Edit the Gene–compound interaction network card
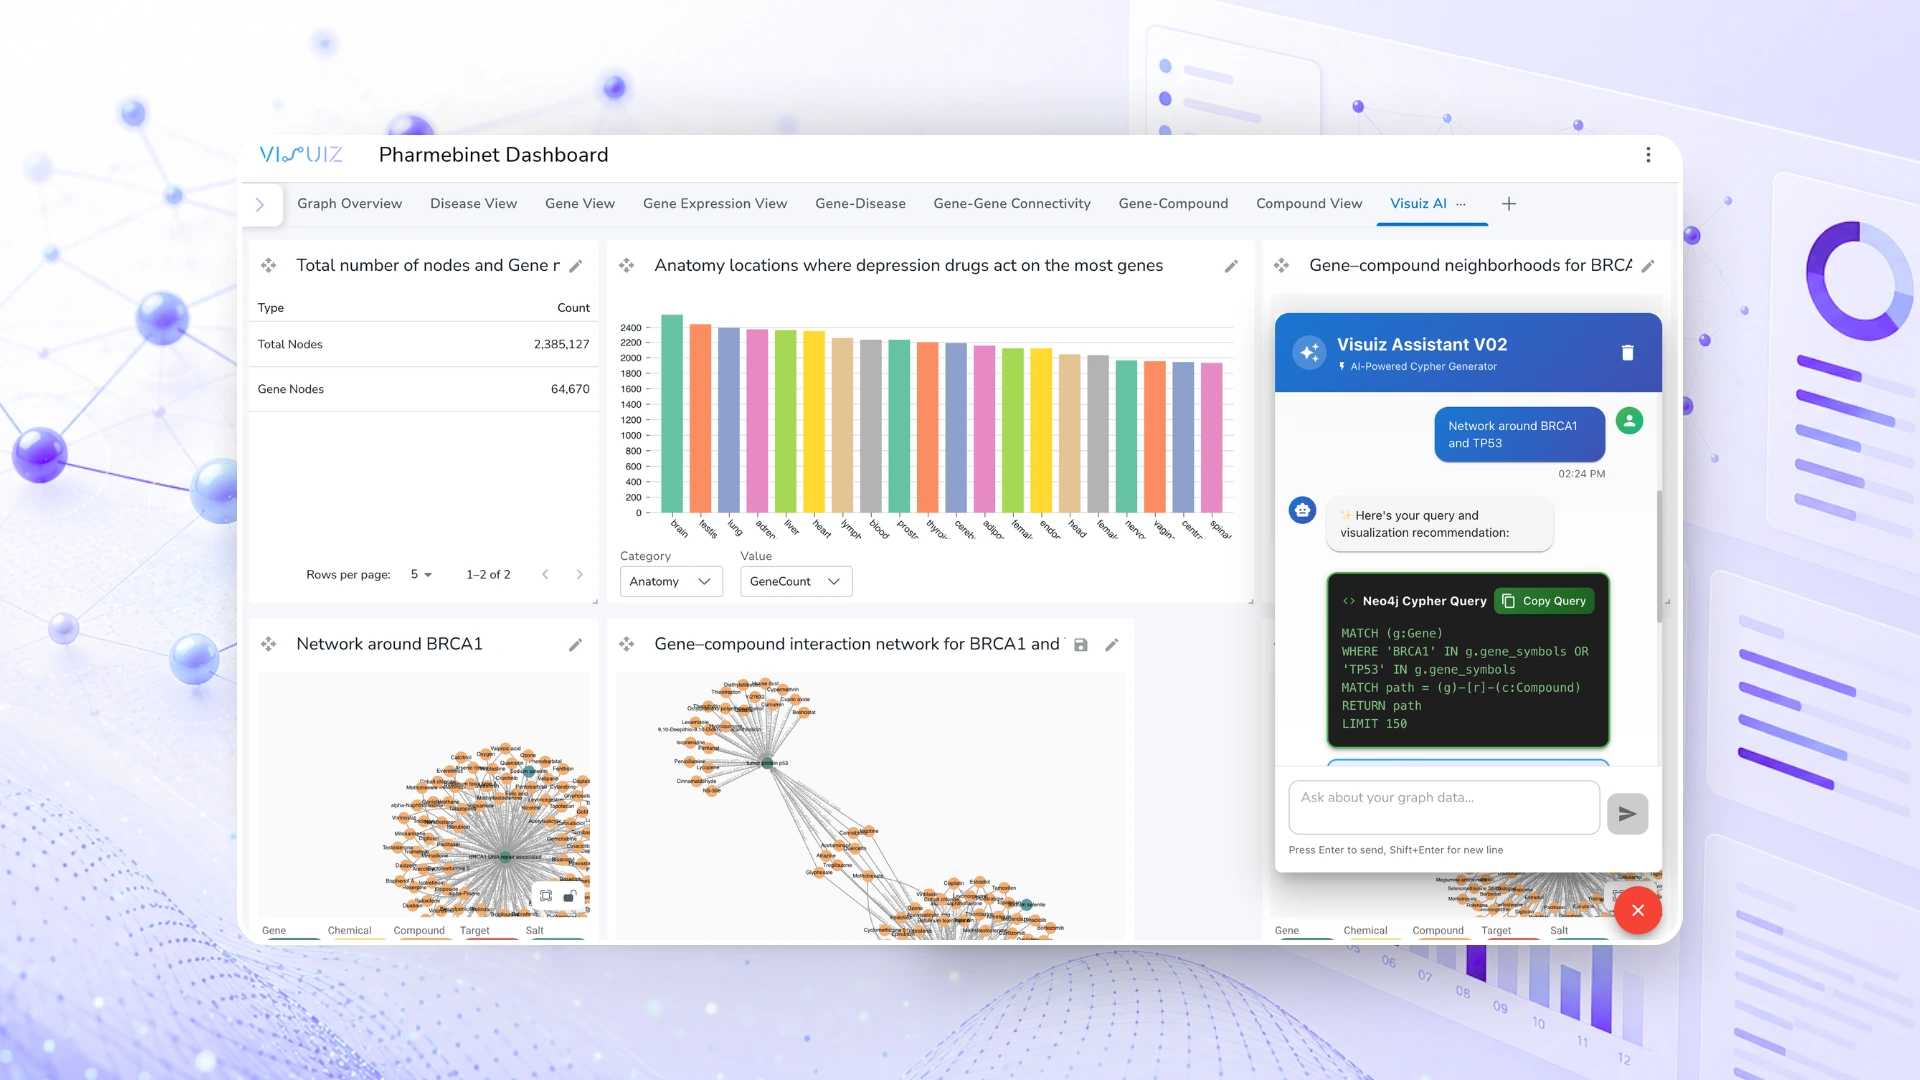 (1111, 645)
